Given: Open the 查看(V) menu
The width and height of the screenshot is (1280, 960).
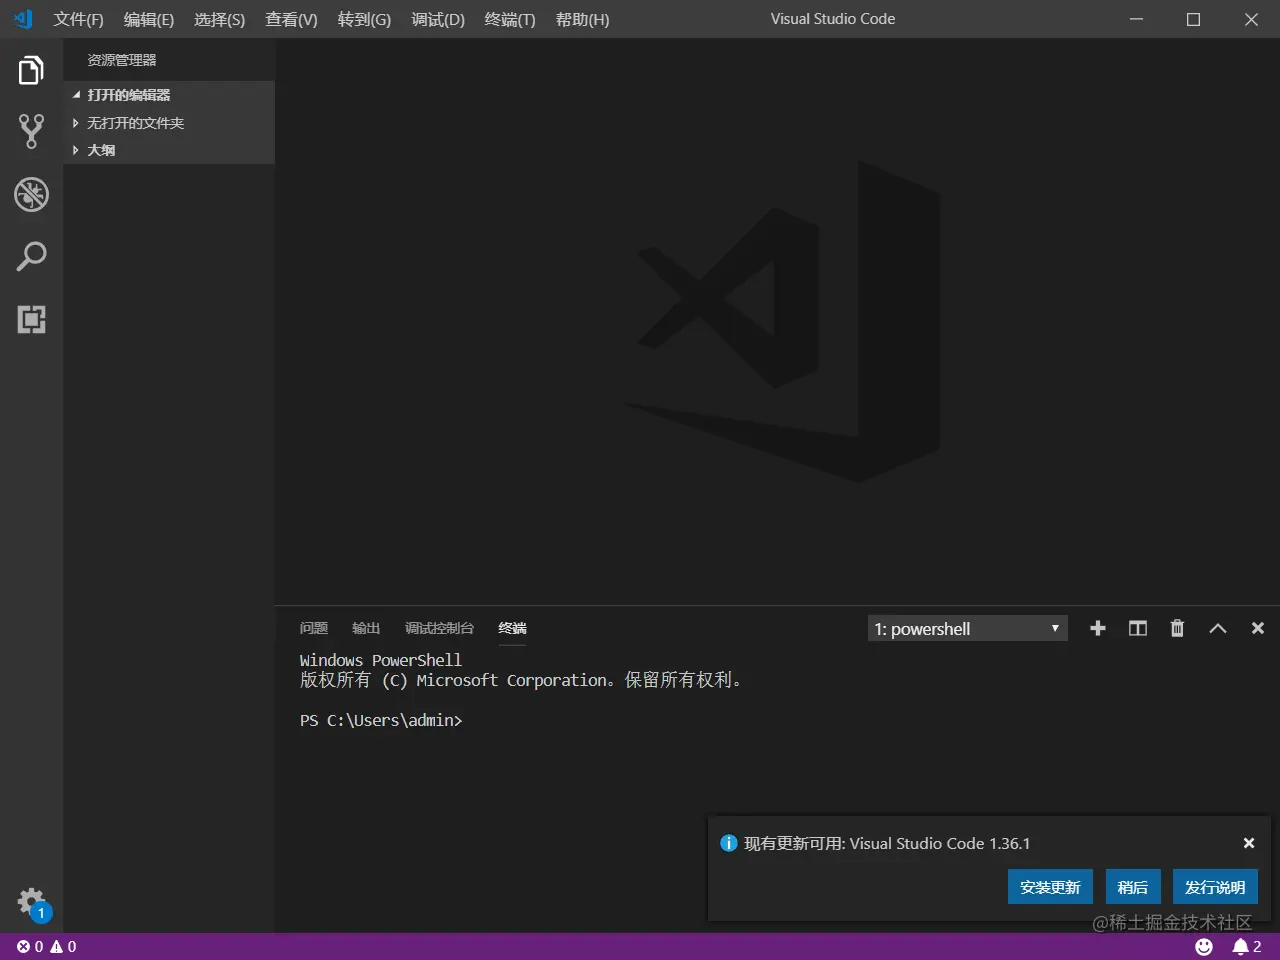Looking at the screenshot, I should (x=291, y=19).
